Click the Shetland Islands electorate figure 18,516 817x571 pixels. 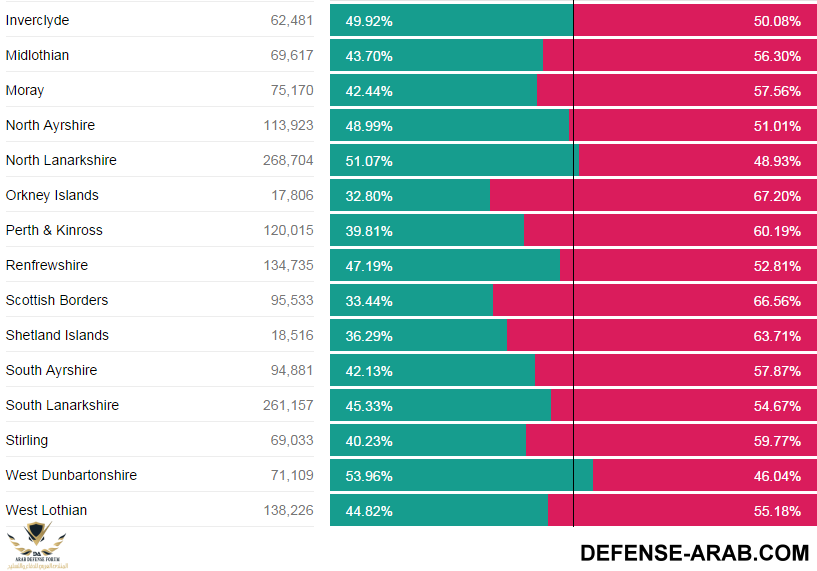coord(292,336)
